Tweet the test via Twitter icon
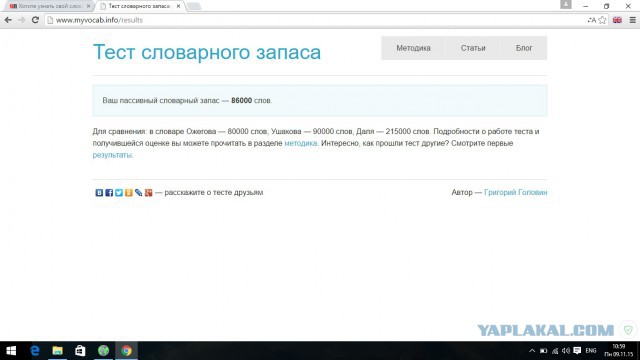This screenshot has height=360, width=640. tap(119, 193)
